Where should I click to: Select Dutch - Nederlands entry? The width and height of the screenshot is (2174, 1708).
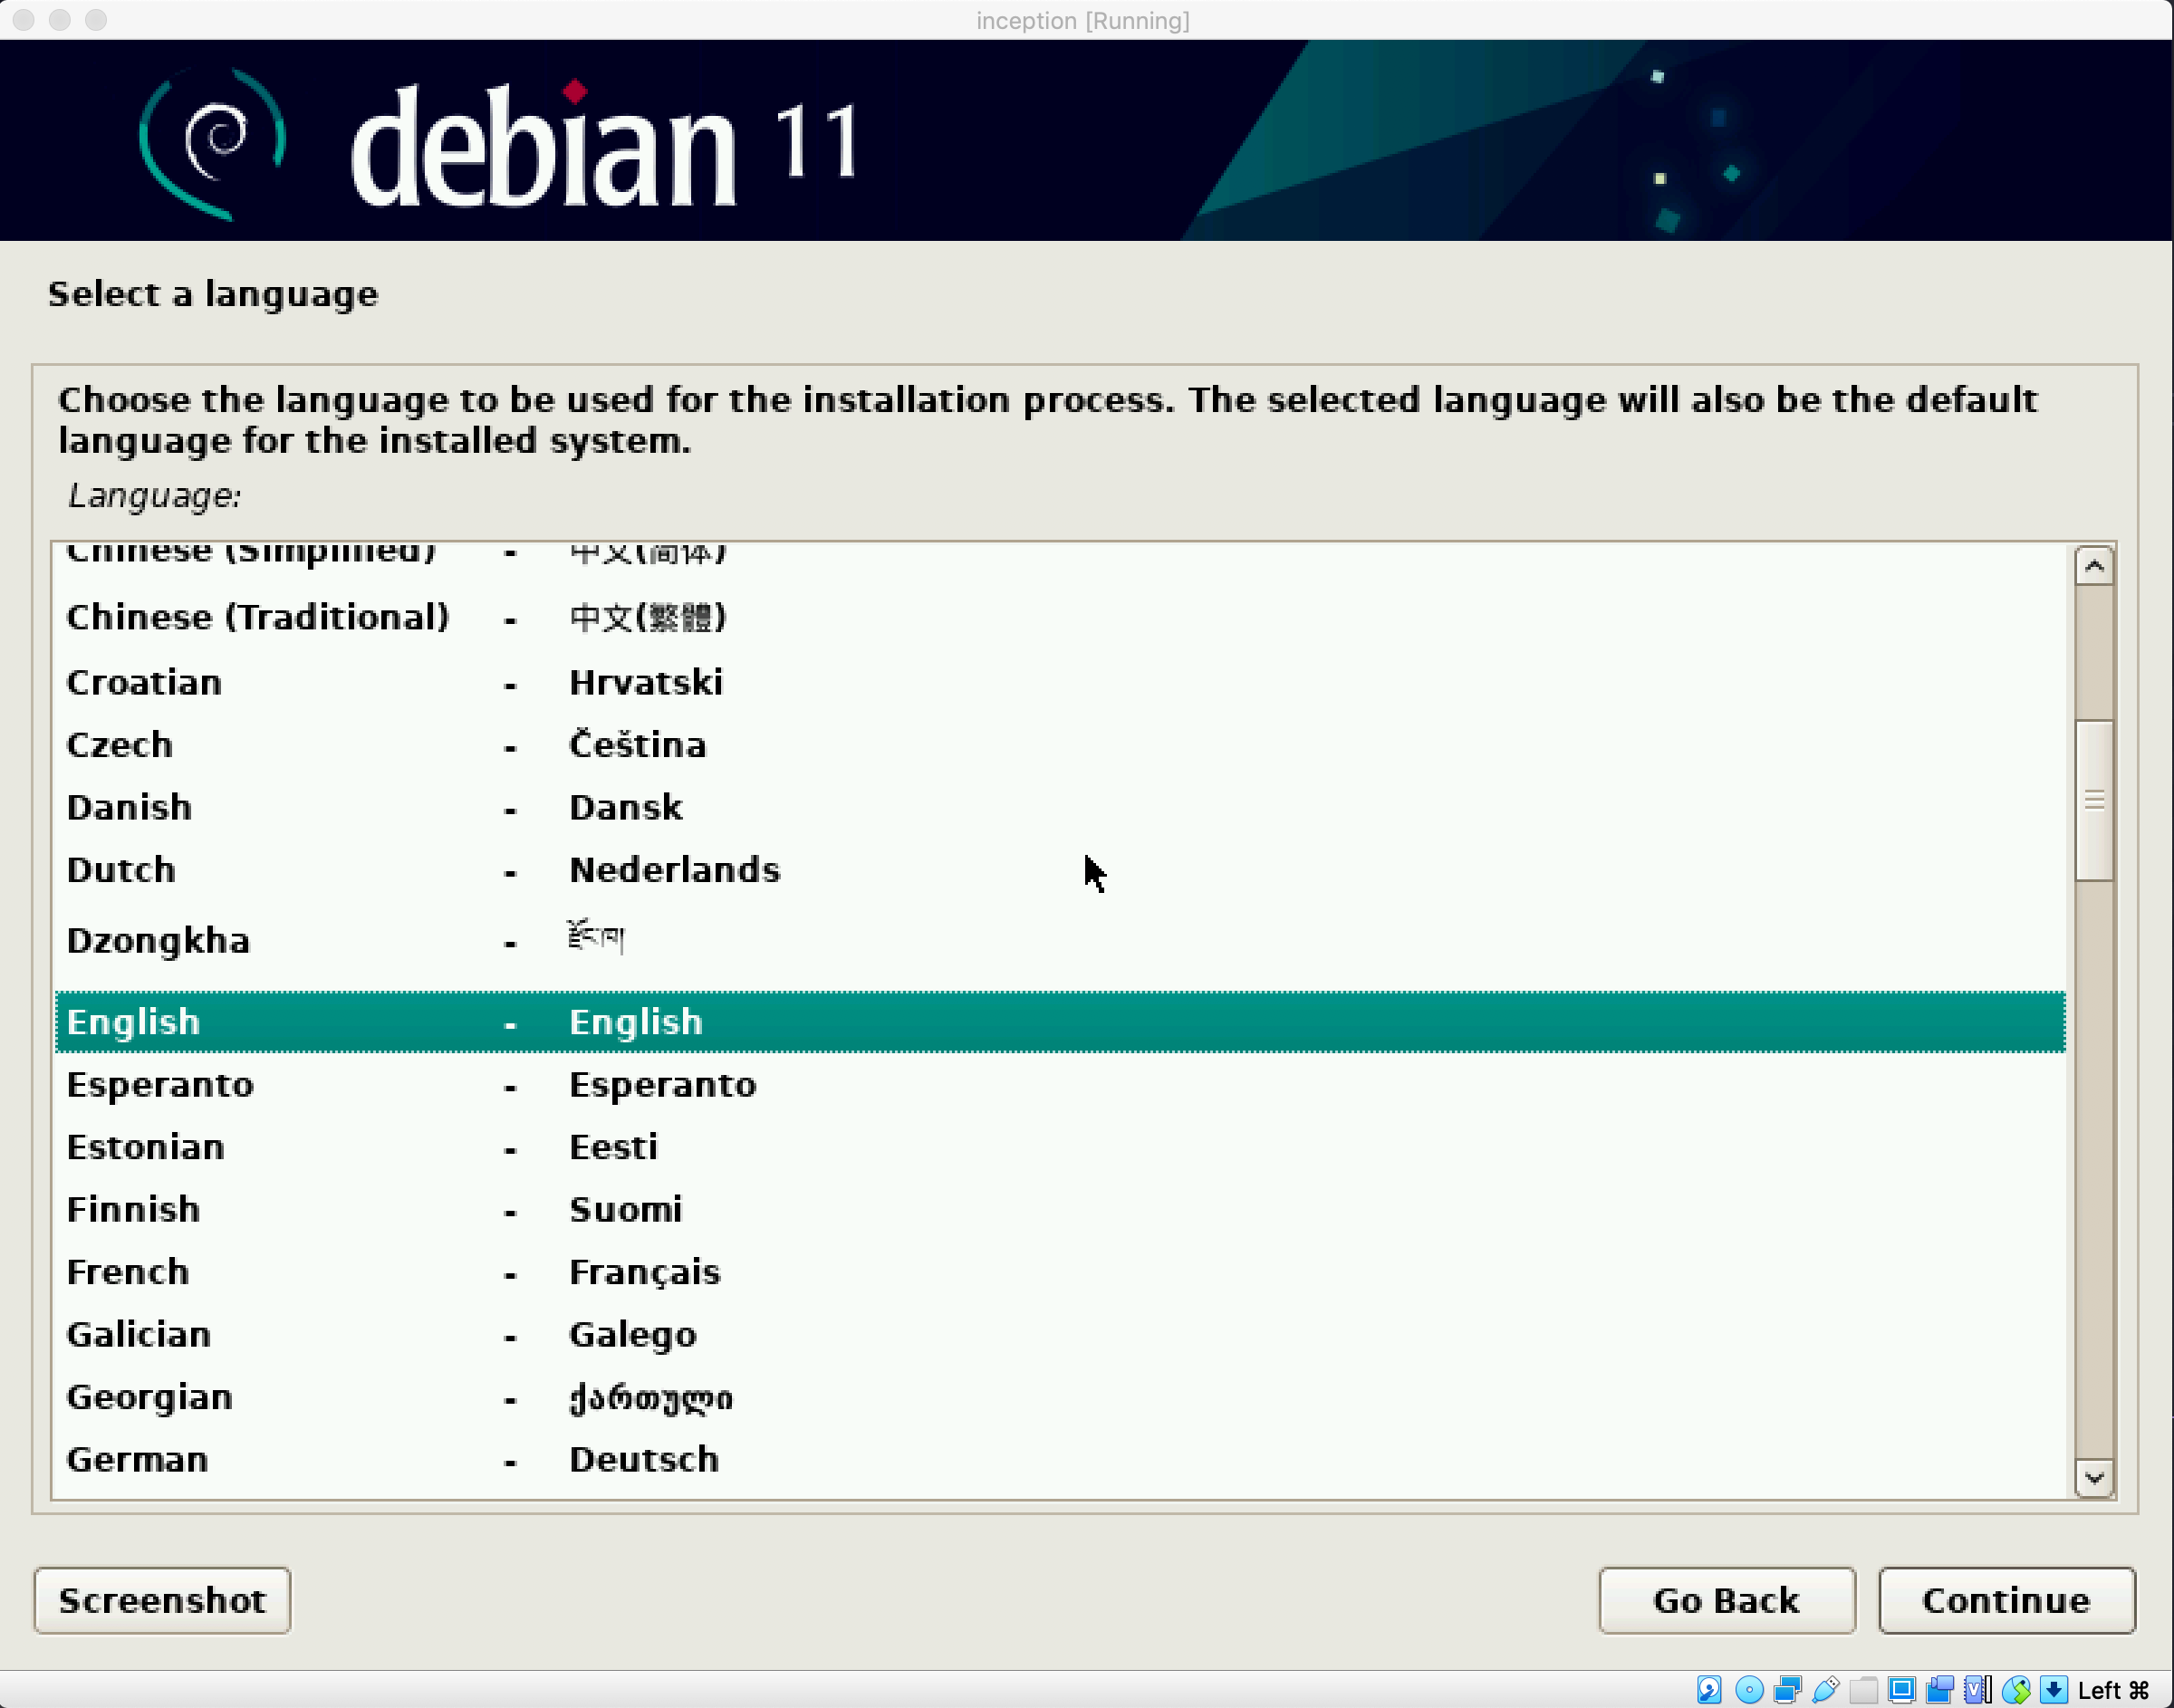click(122, 870)
